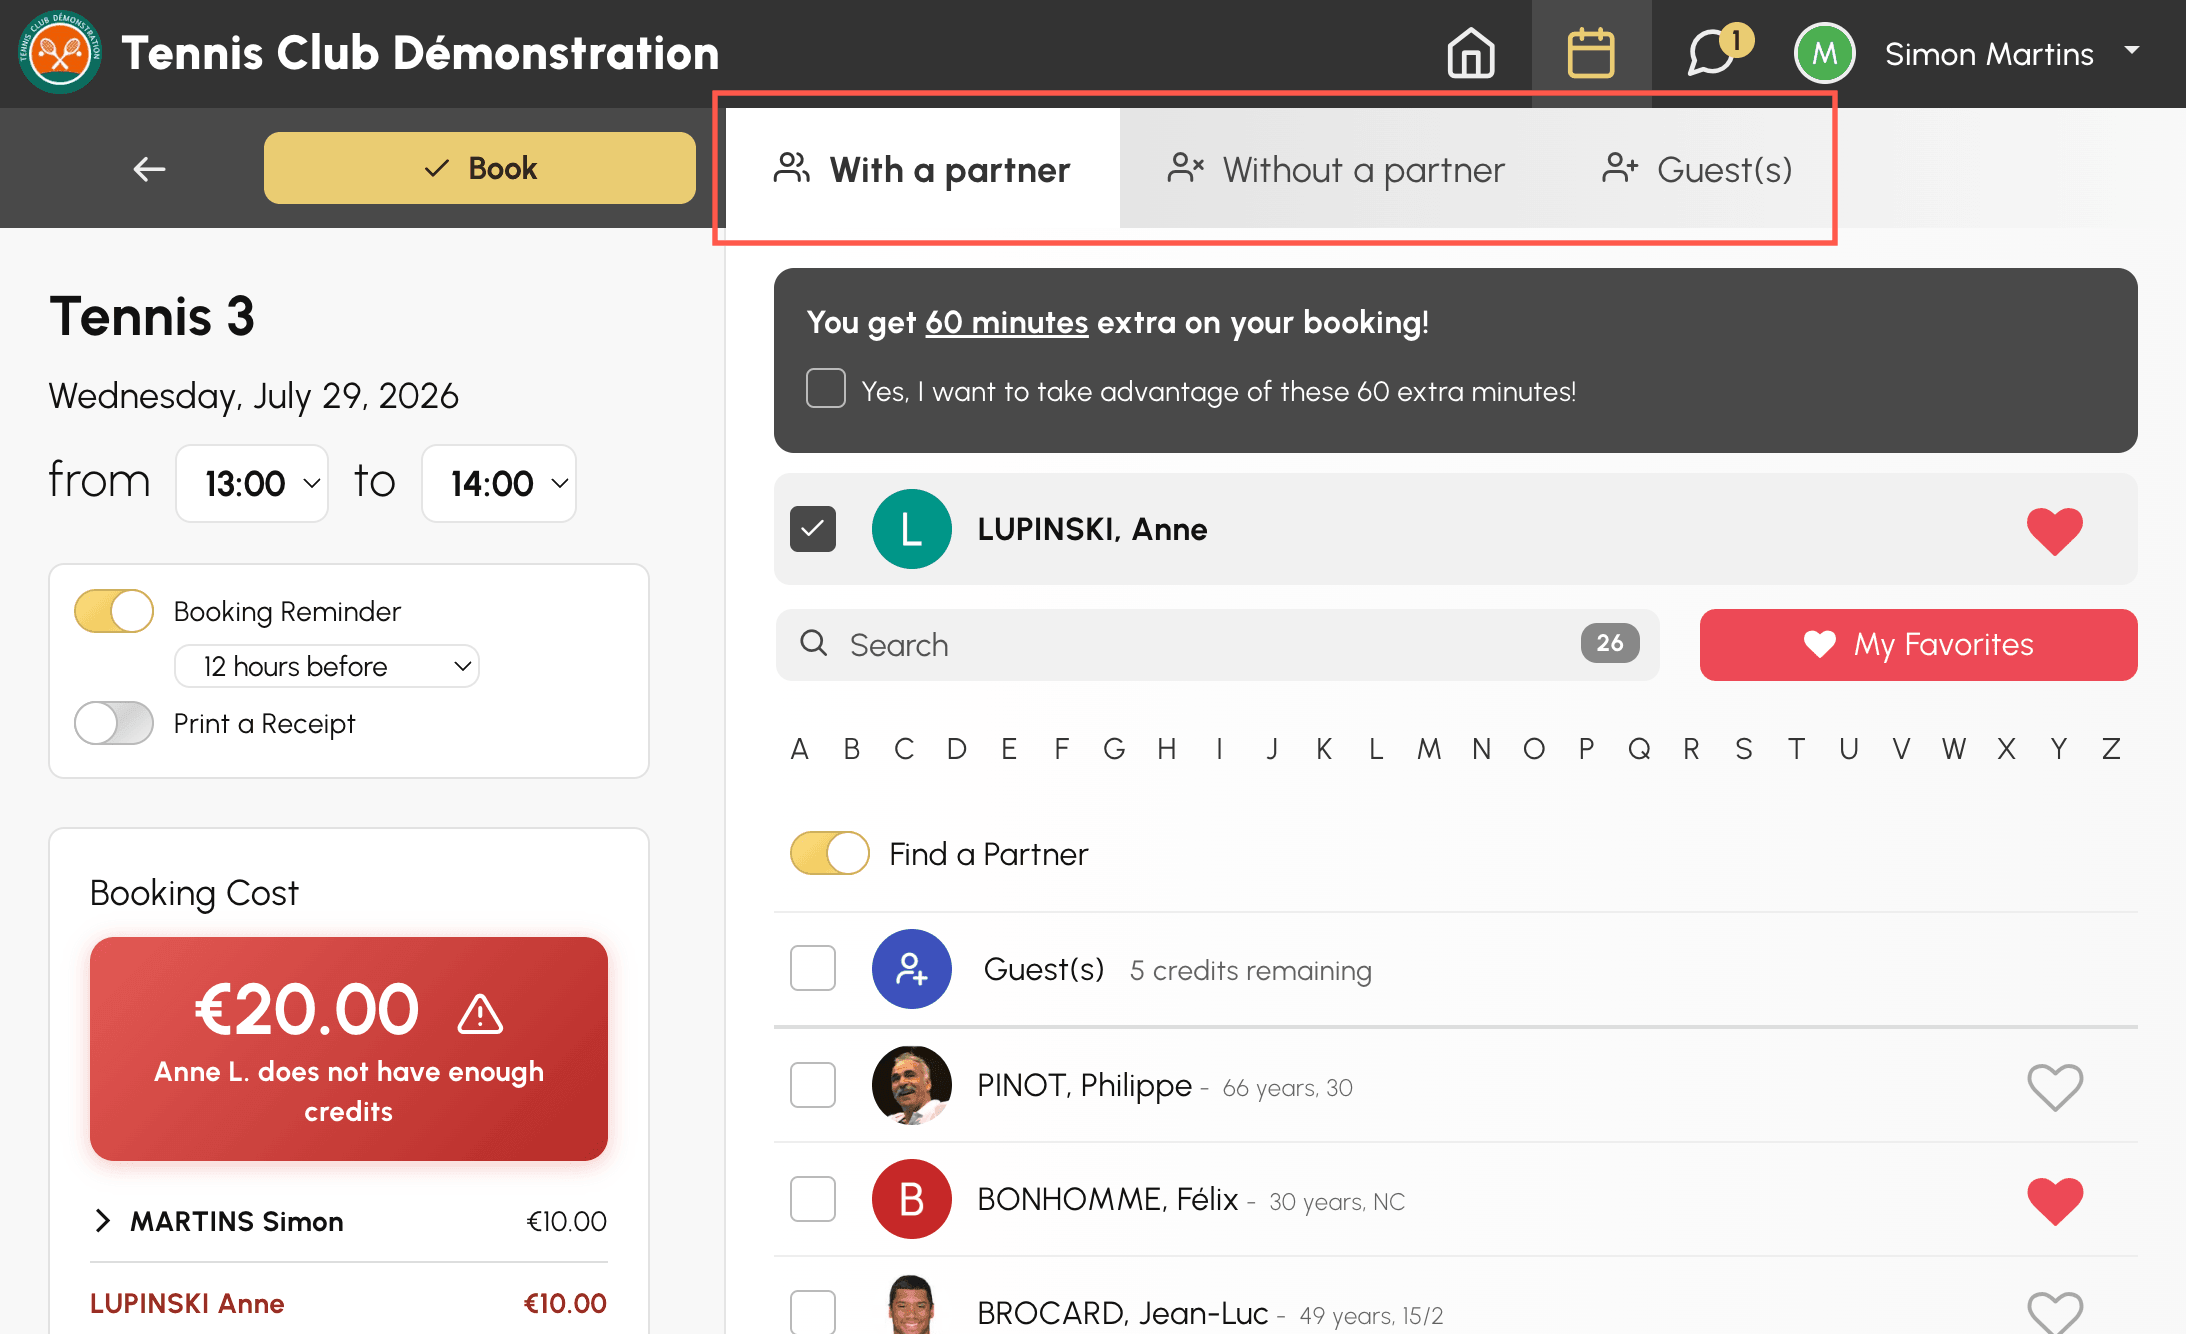This screenshot has width=2186, height=1334.
Task: Click Simon Martins green avatar
Action: click(1825, 53)
